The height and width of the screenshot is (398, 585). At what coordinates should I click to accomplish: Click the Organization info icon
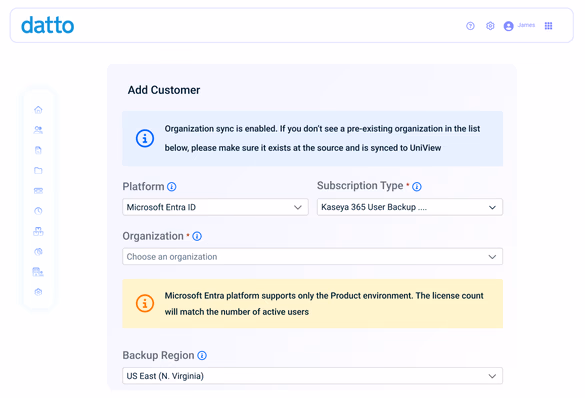(197, 236)
